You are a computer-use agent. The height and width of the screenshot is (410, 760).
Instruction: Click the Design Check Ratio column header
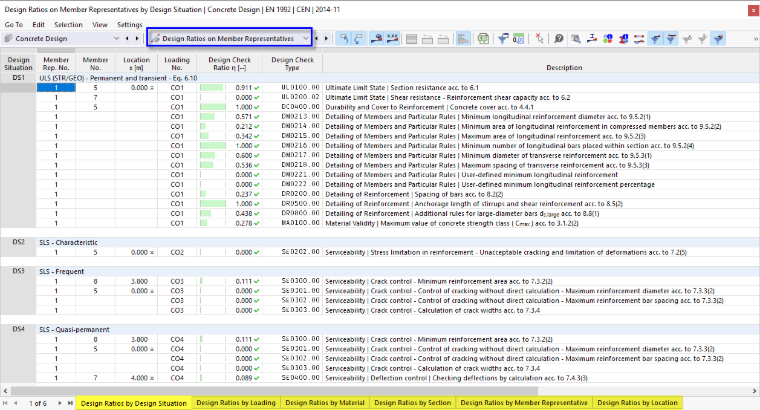[230, 63]
